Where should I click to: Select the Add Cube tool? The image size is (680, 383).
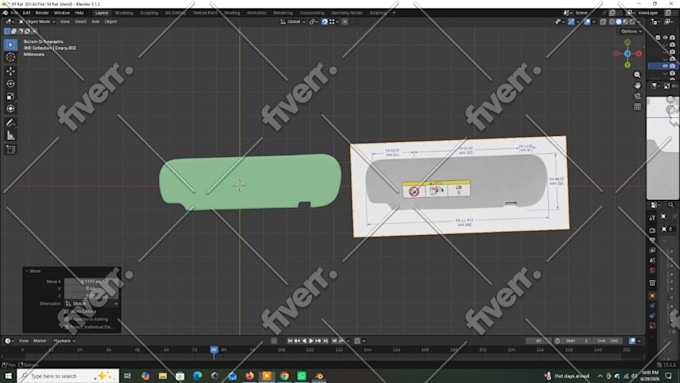click(10, 150)
